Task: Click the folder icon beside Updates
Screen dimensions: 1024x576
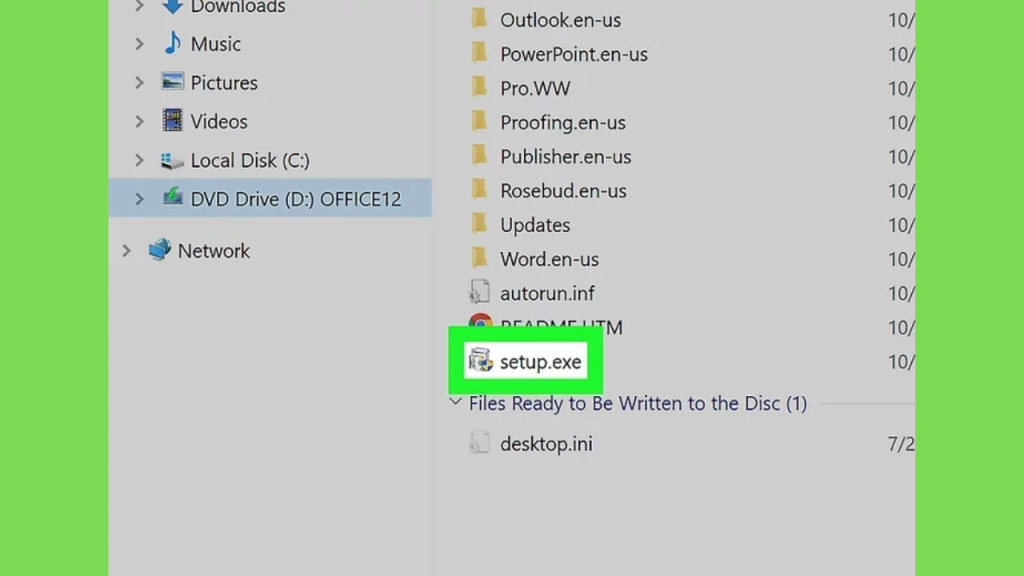Action: coord(479,223)
